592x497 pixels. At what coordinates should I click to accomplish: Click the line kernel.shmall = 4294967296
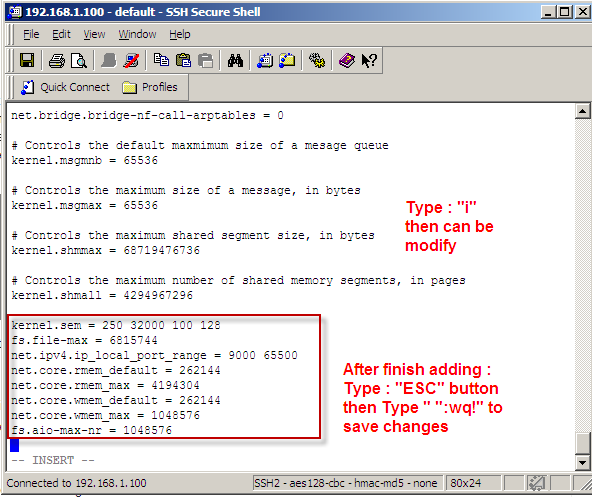coord(102,295)
